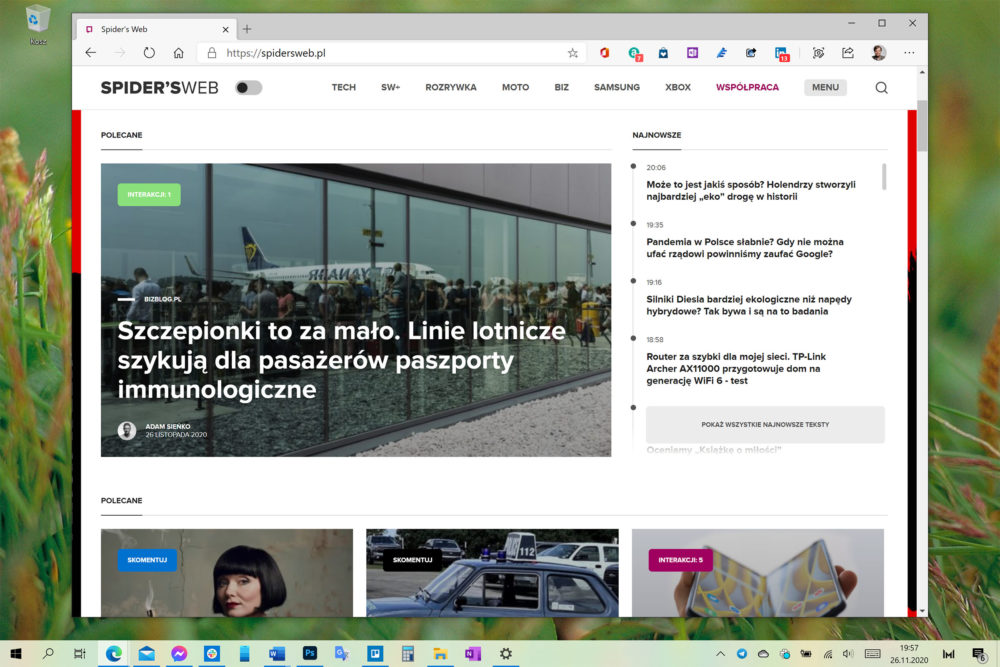The width and height of the screenshot is (1000, 667).
Task: Open the INTERAKCJI: 1 badge on featured article
Action: (x=149, y=194)
